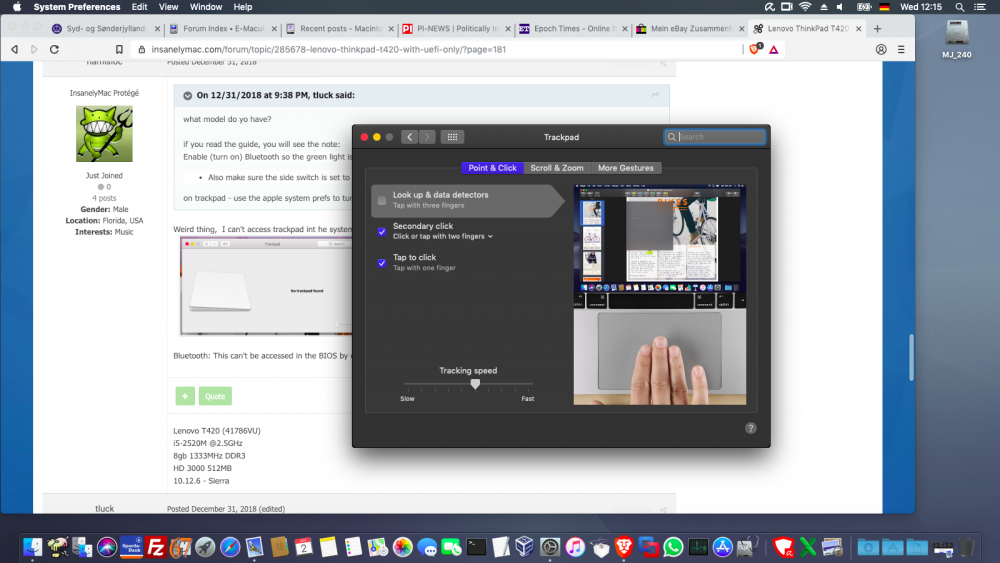Switch to Scroll & Zoom tab
Viewport: 1000px width, 563px height.
coord(557,168)
